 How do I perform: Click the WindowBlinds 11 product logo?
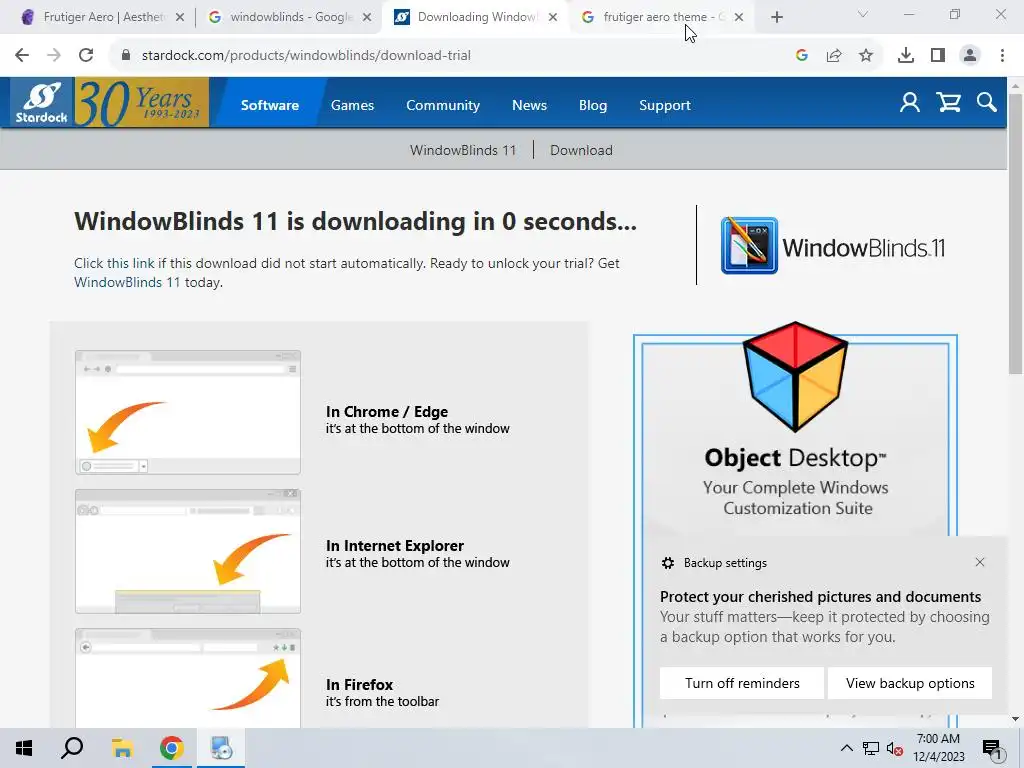tap(833, 246)
